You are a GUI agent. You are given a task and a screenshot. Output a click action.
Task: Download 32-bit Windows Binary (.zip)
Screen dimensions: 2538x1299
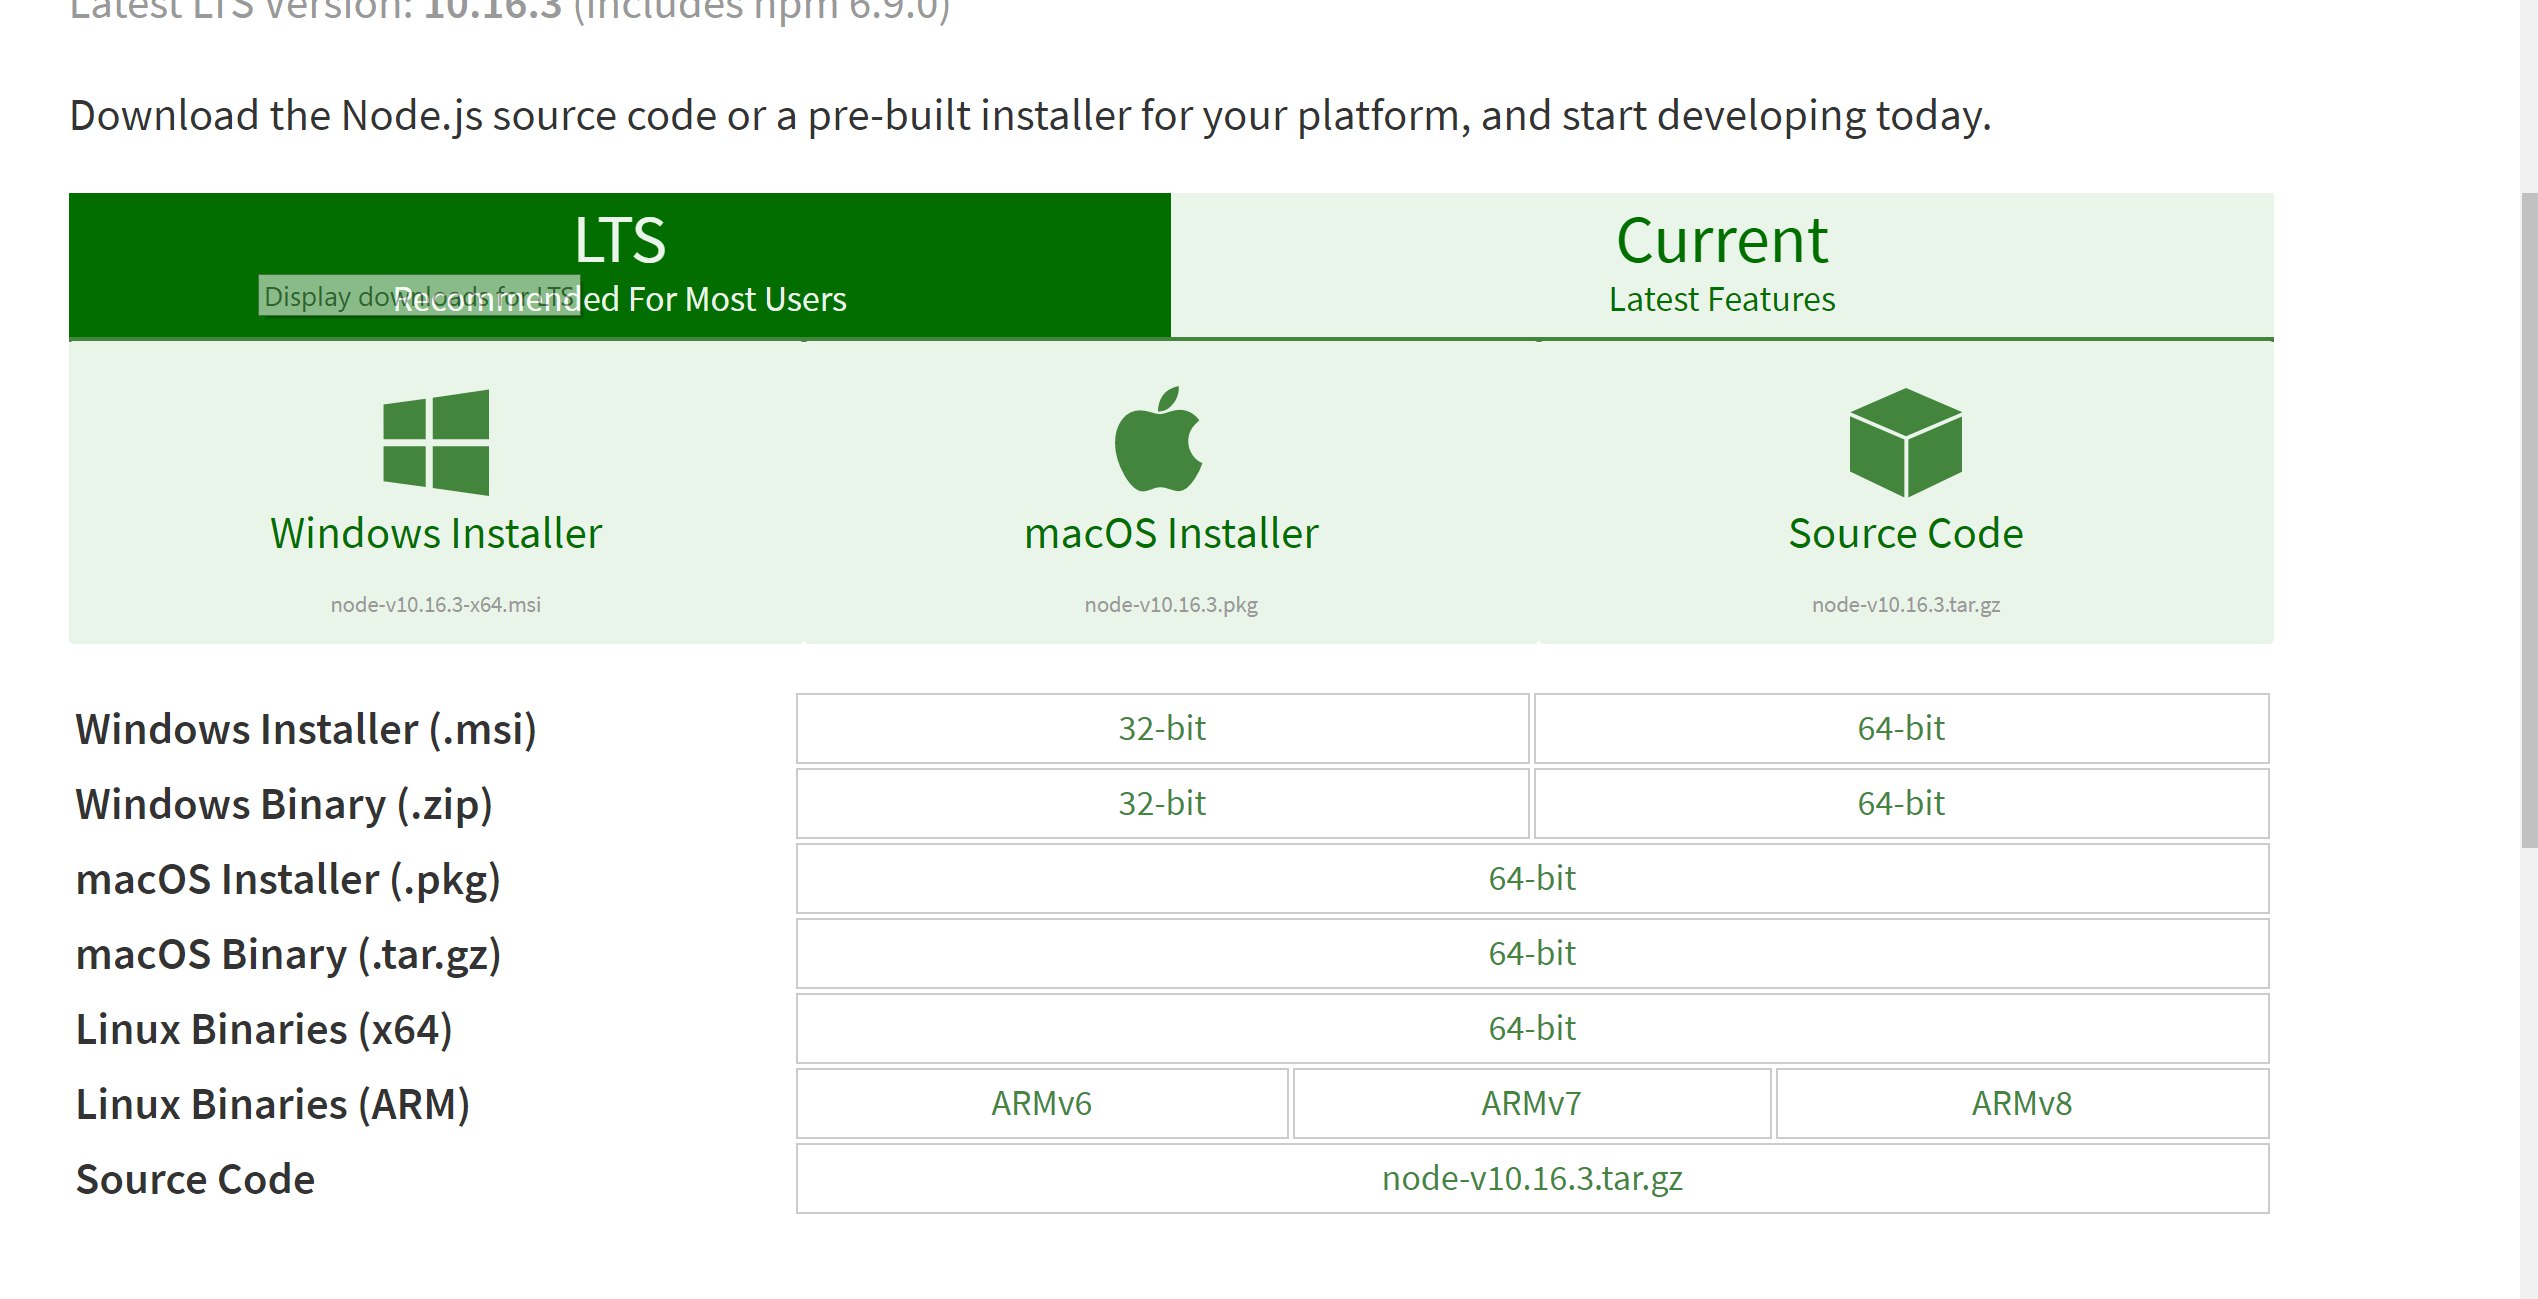pyautogui.click(x=1162, y=803)
